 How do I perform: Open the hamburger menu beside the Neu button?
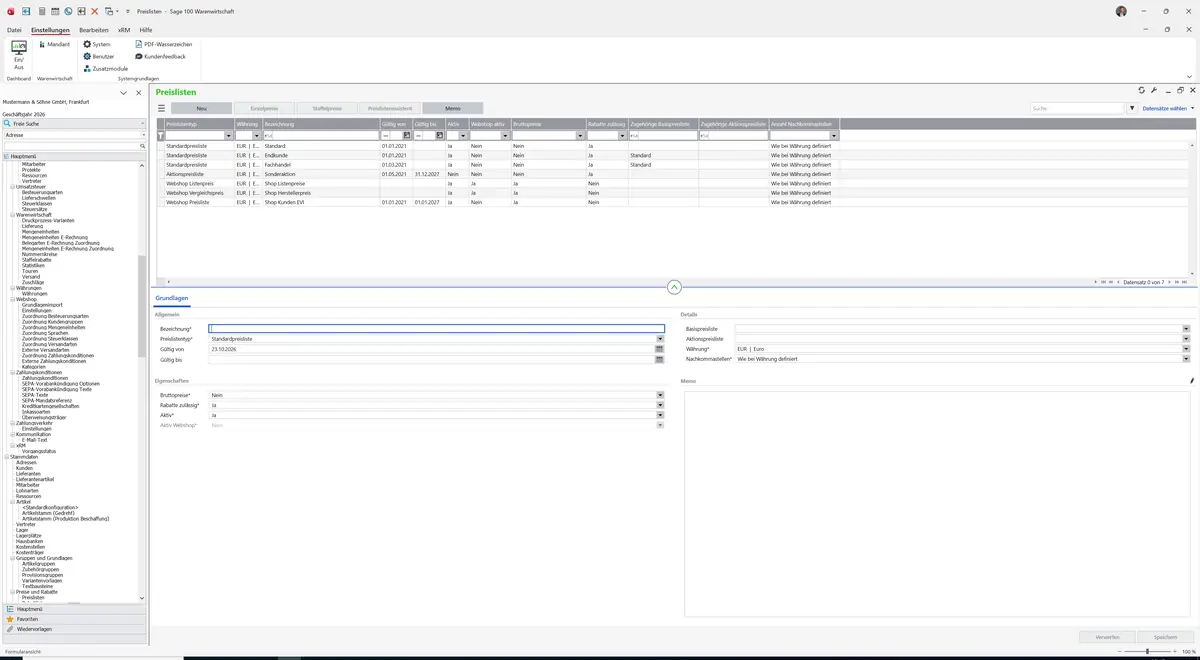tap(161, 108)
